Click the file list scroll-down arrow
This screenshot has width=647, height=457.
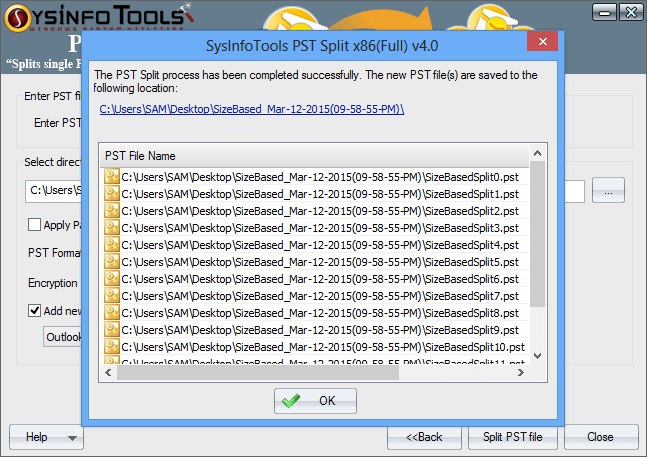537,356
